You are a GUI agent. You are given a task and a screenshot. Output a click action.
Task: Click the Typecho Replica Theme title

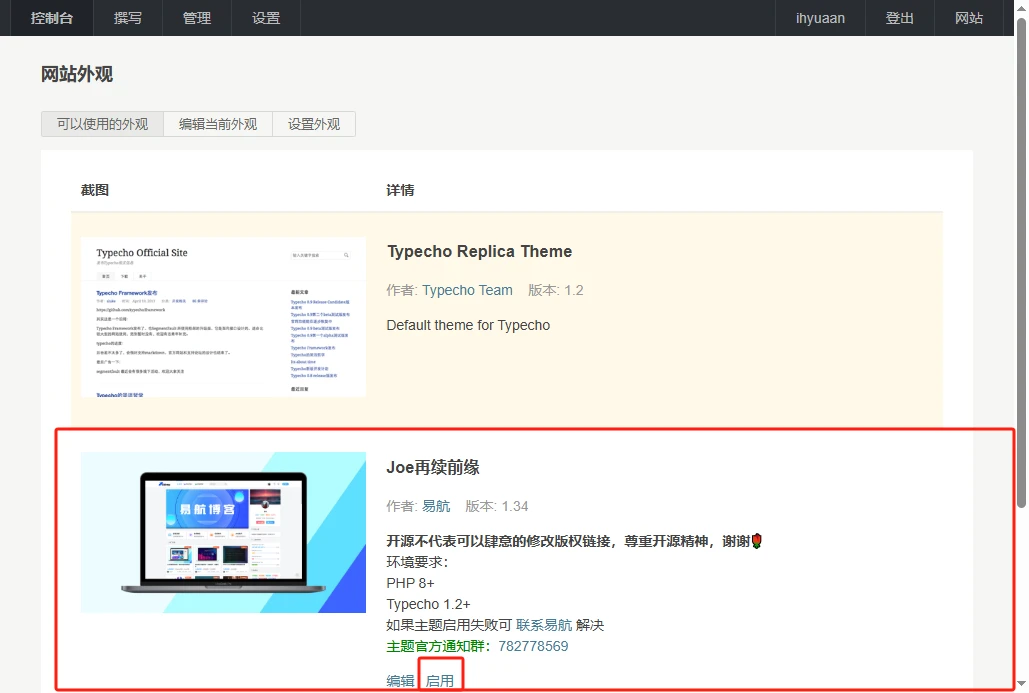(x=479, y=251)
